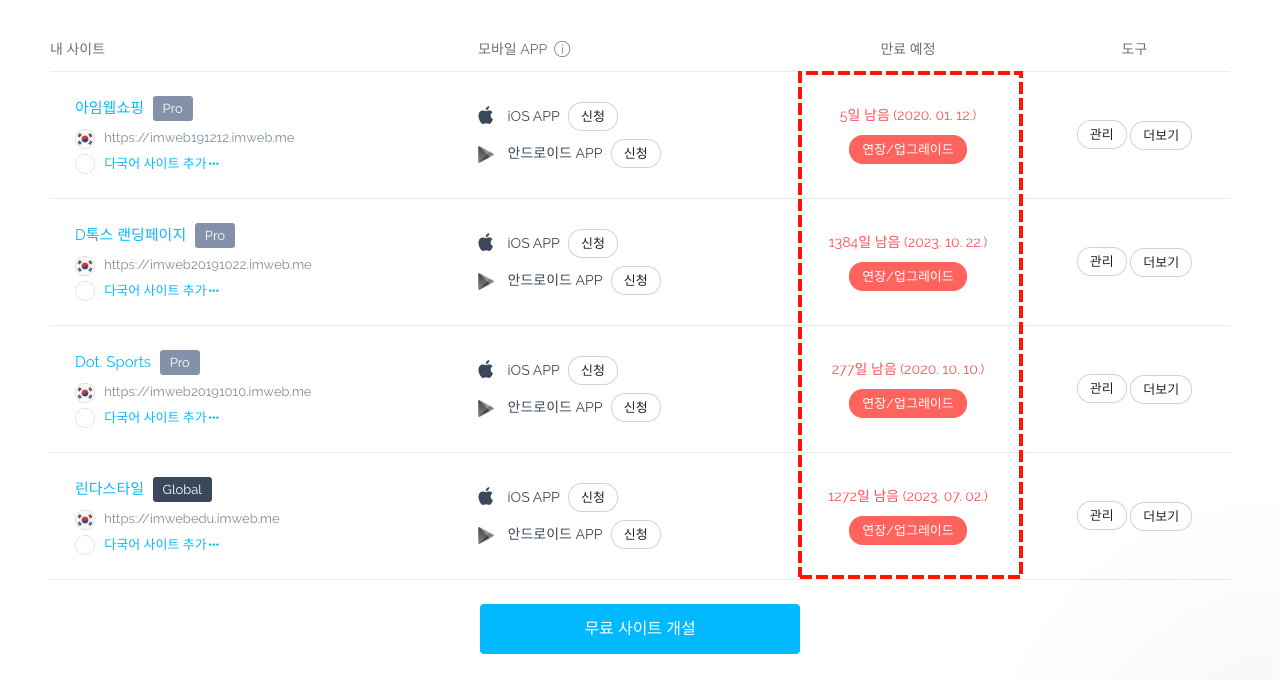Click the empty circle icon beside 다국어 사이트 추가 in Dot. Sports

pos(85,417)
